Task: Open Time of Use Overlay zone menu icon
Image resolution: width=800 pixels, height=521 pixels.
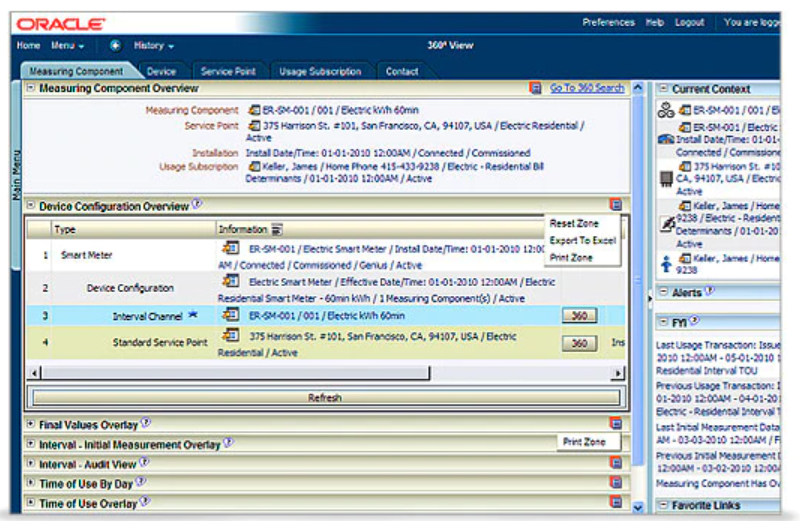Action: (x=616, y=502)
